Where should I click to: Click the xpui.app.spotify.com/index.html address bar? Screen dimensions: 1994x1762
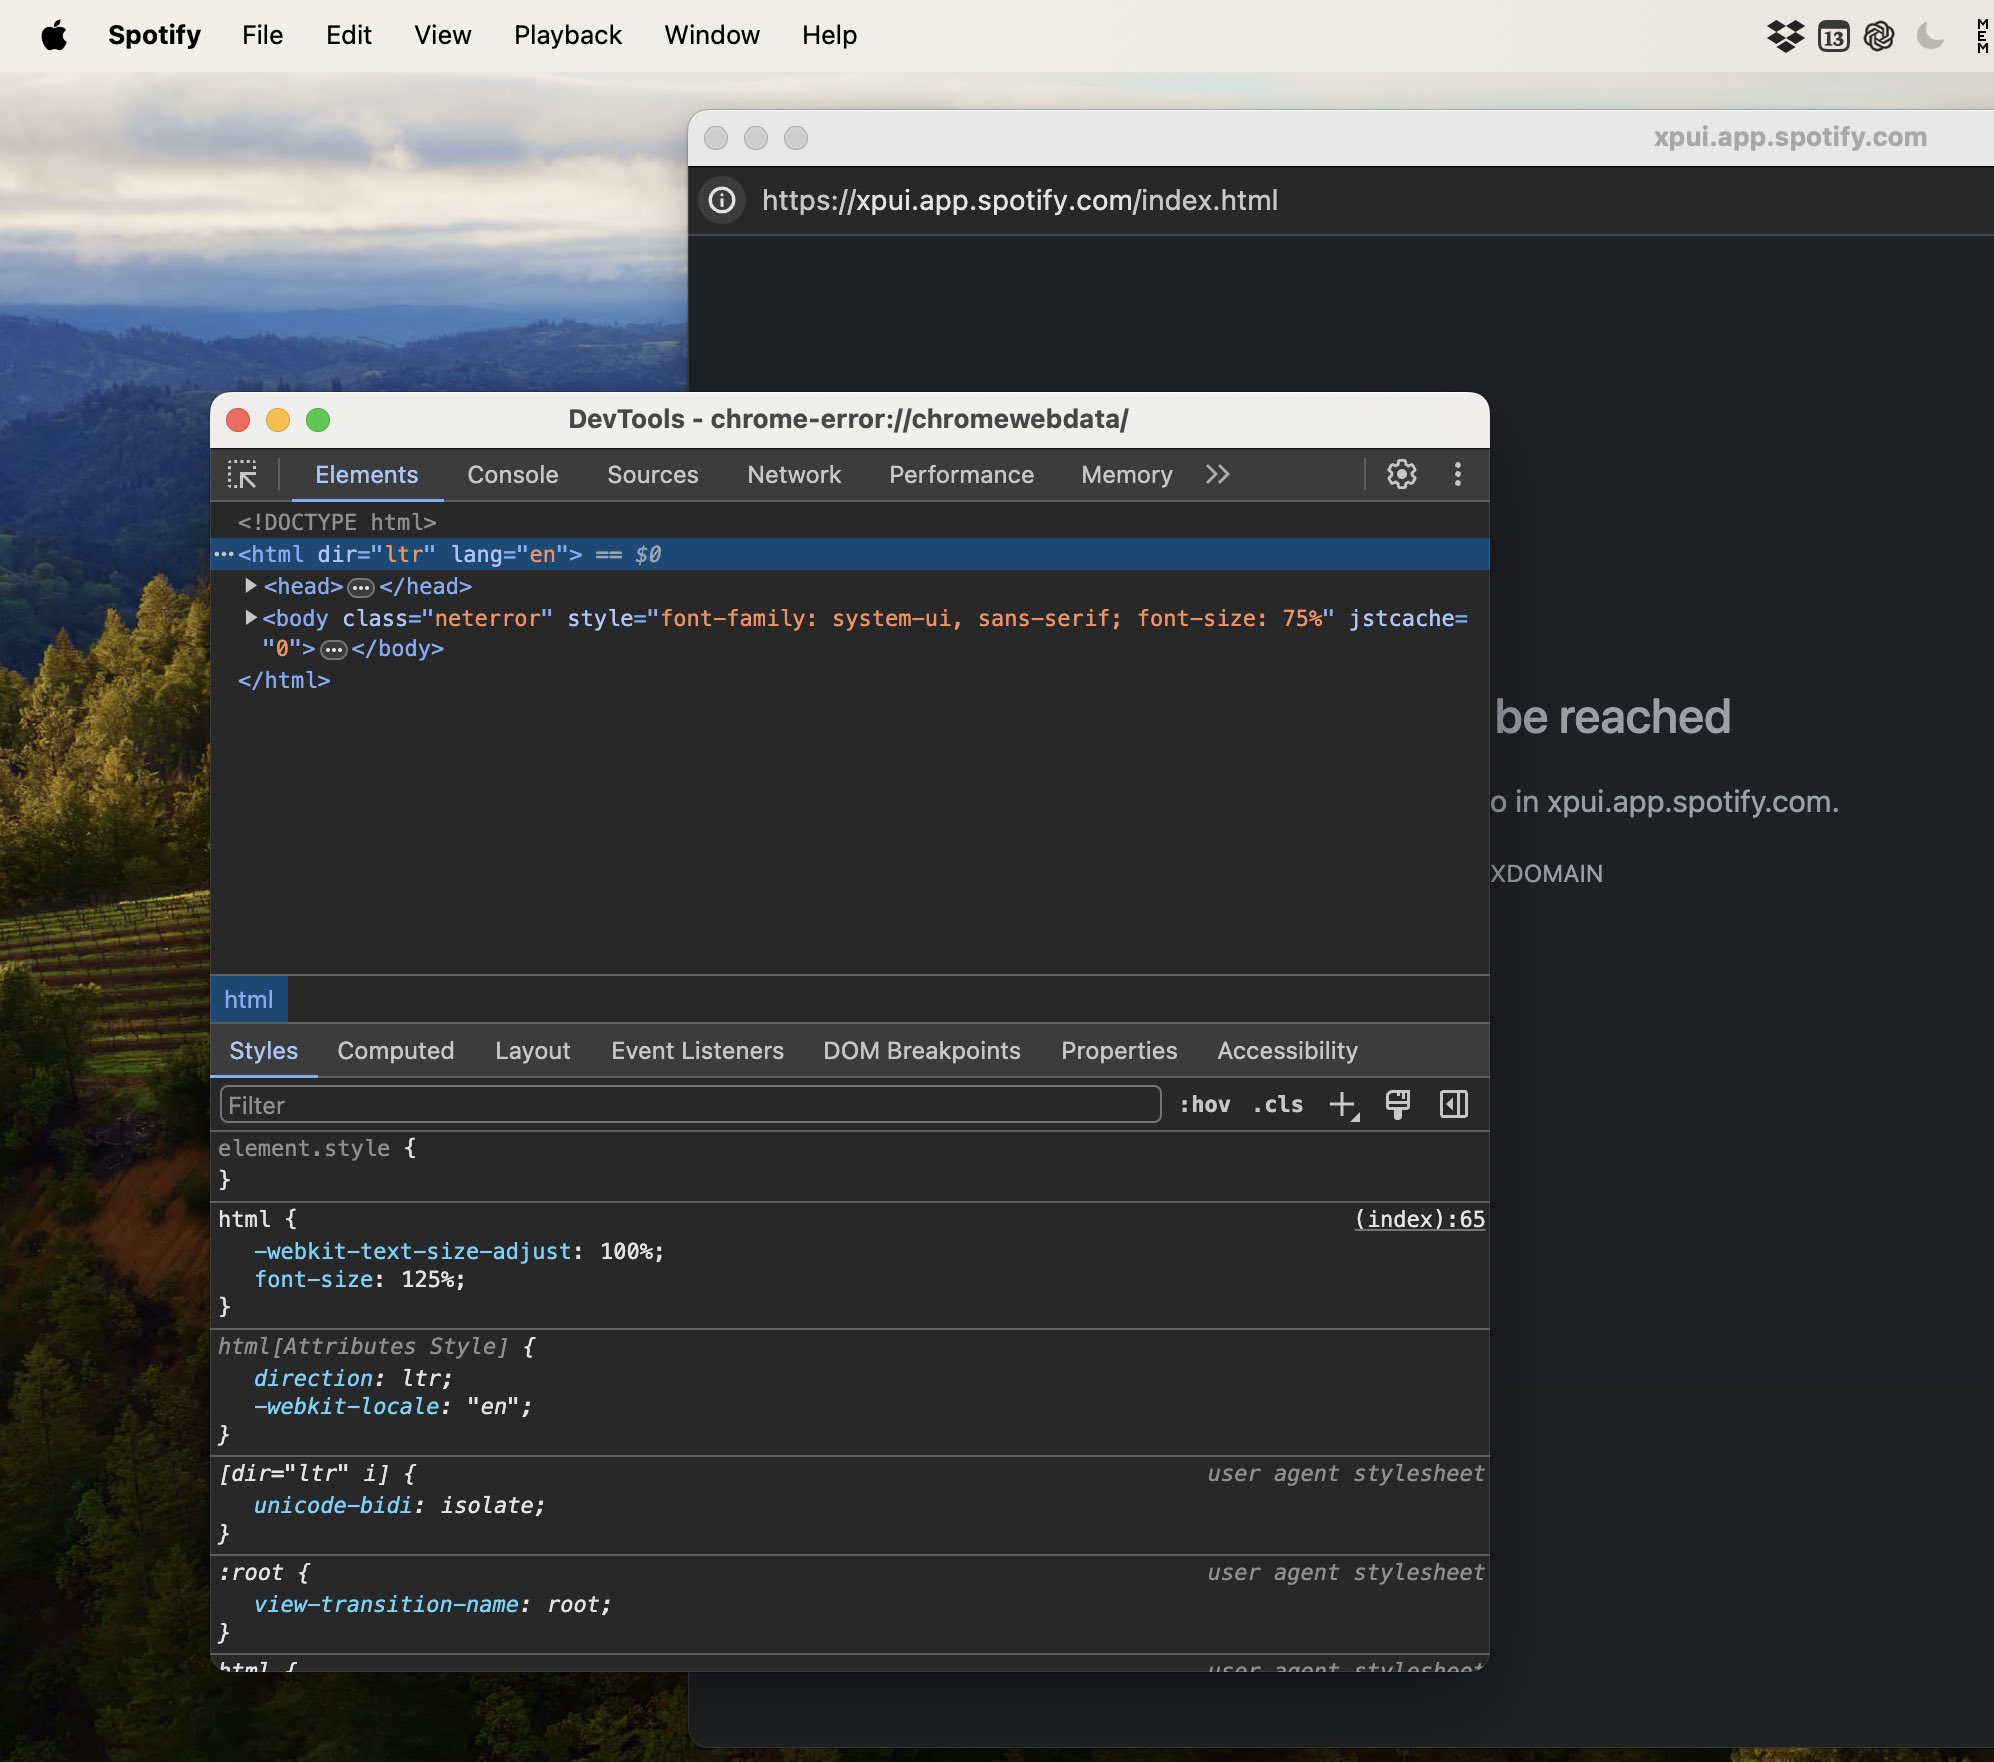[x=1020, y=201]
